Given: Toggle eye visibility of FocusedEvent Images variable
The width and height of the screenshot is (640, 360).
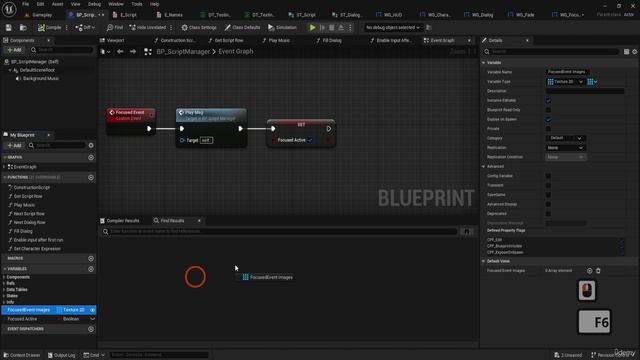Looking at the screenshot, I should click(x=92, y=310).
